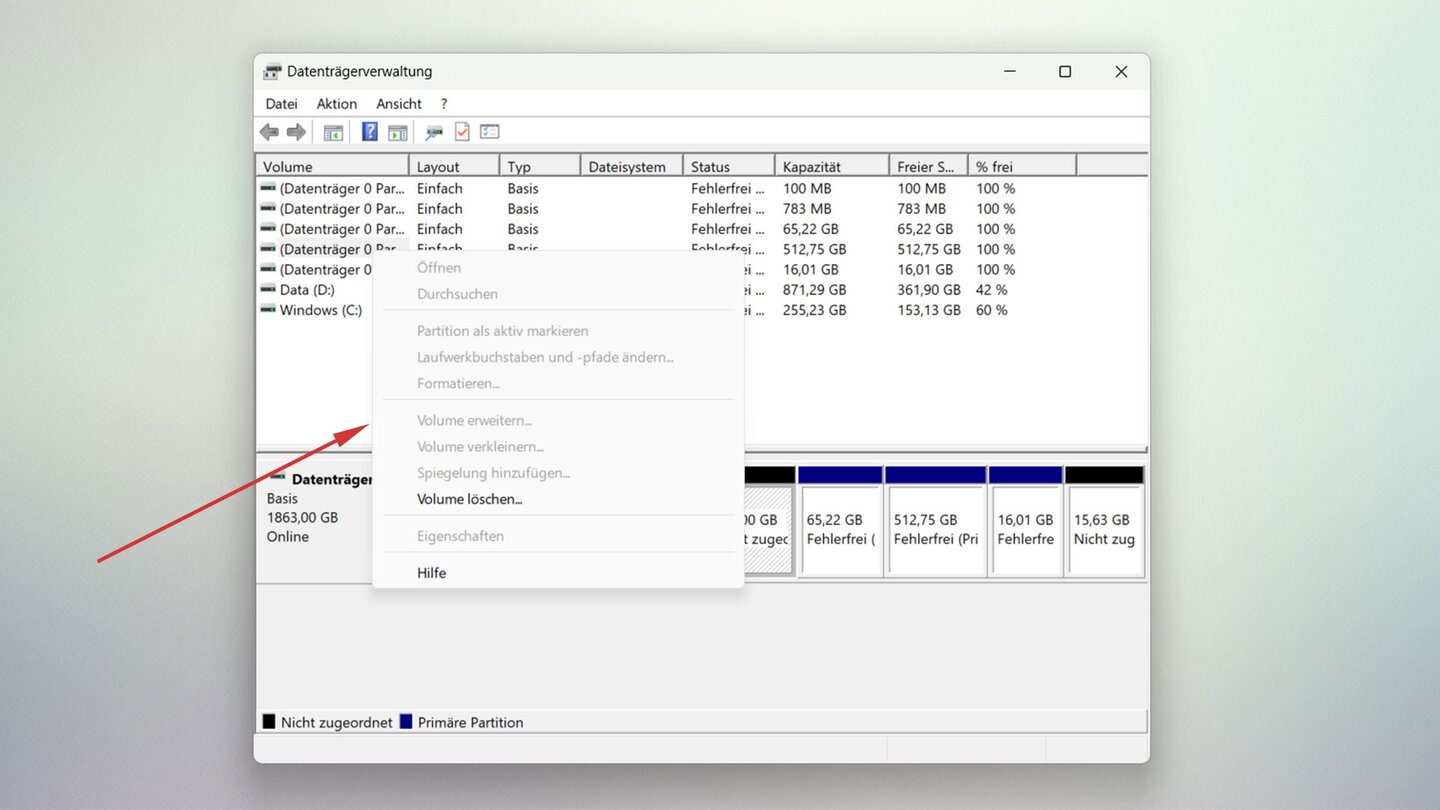Open help via blue question mark icon

(370, 132)
